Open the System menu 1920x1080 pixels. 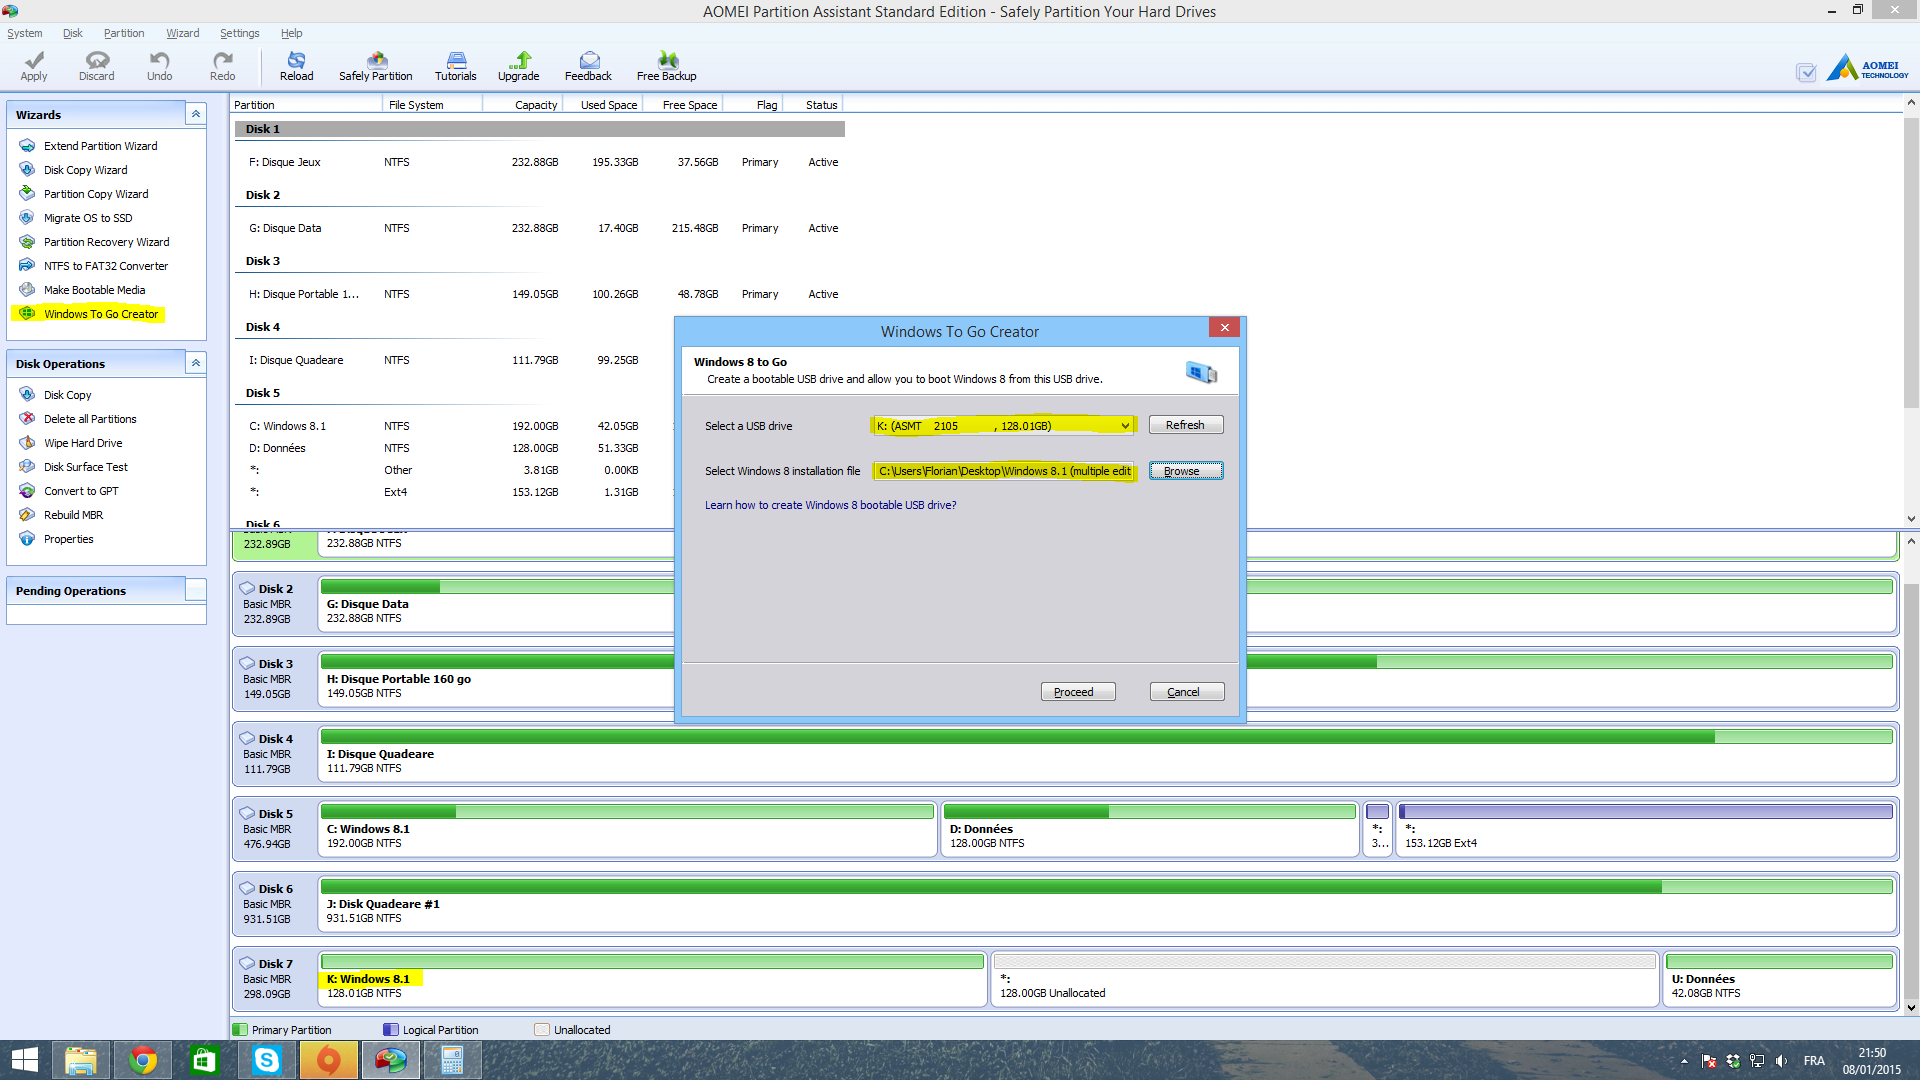tap(25, 33)
